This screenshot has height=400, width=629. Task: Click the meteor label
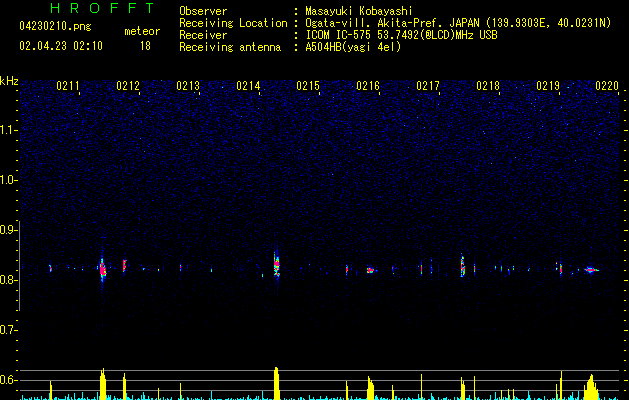pos(142,31)
